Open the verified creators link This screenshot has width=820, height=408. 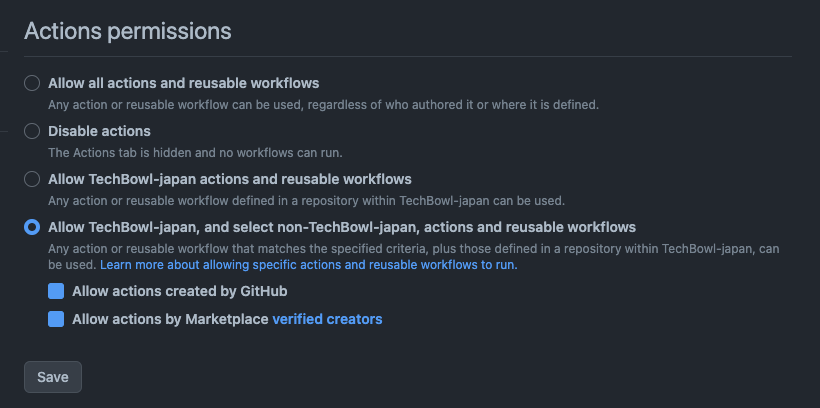(327, 319)
